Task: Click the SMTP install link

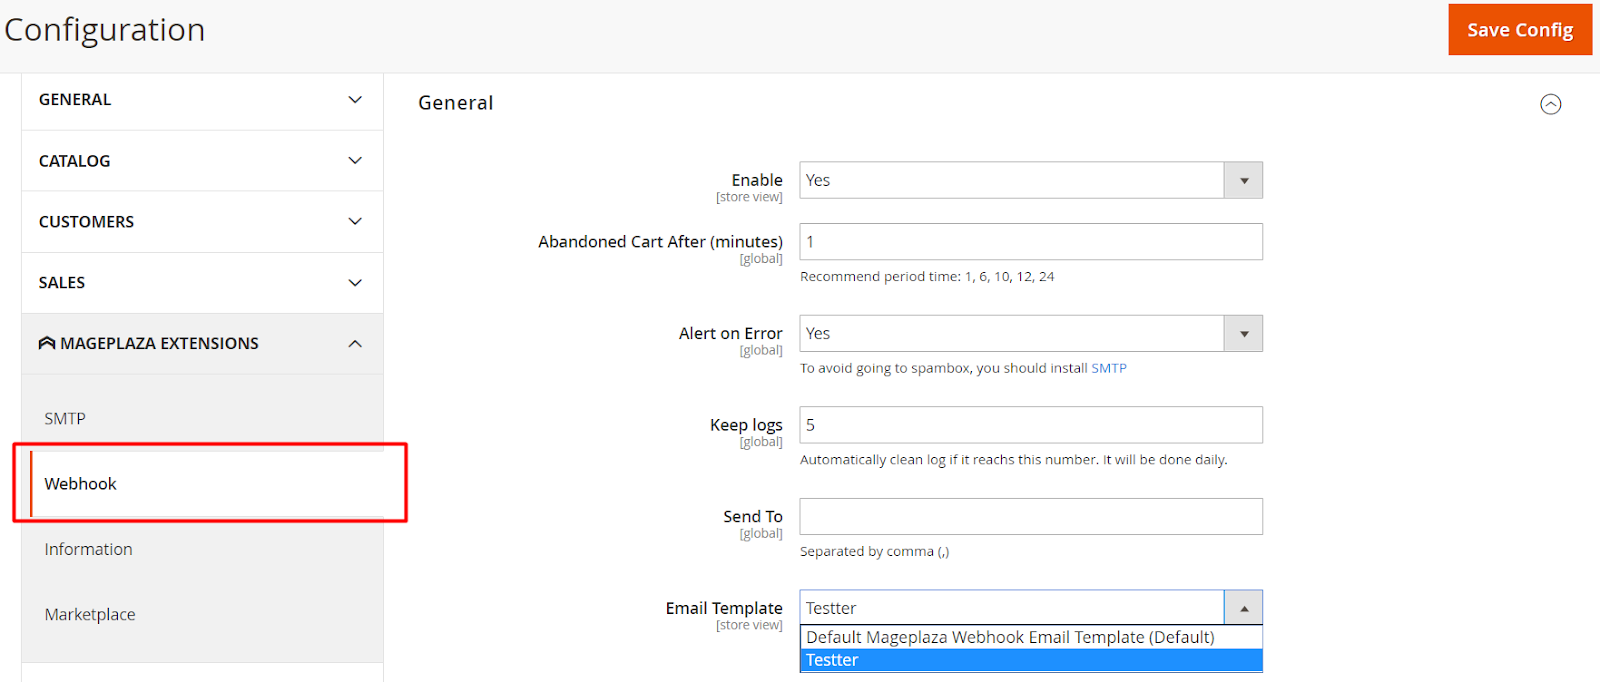Action: pyautogui.click(x=1108, y=368)
